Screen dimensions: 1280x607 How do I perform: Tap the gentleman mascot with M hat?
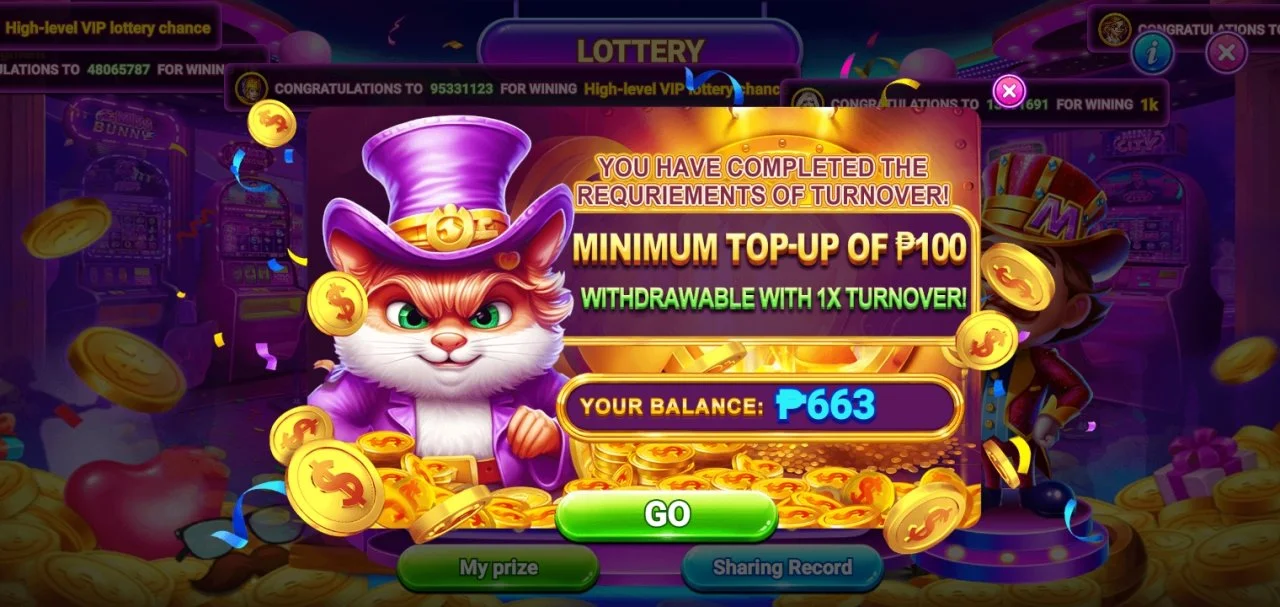1040,330
